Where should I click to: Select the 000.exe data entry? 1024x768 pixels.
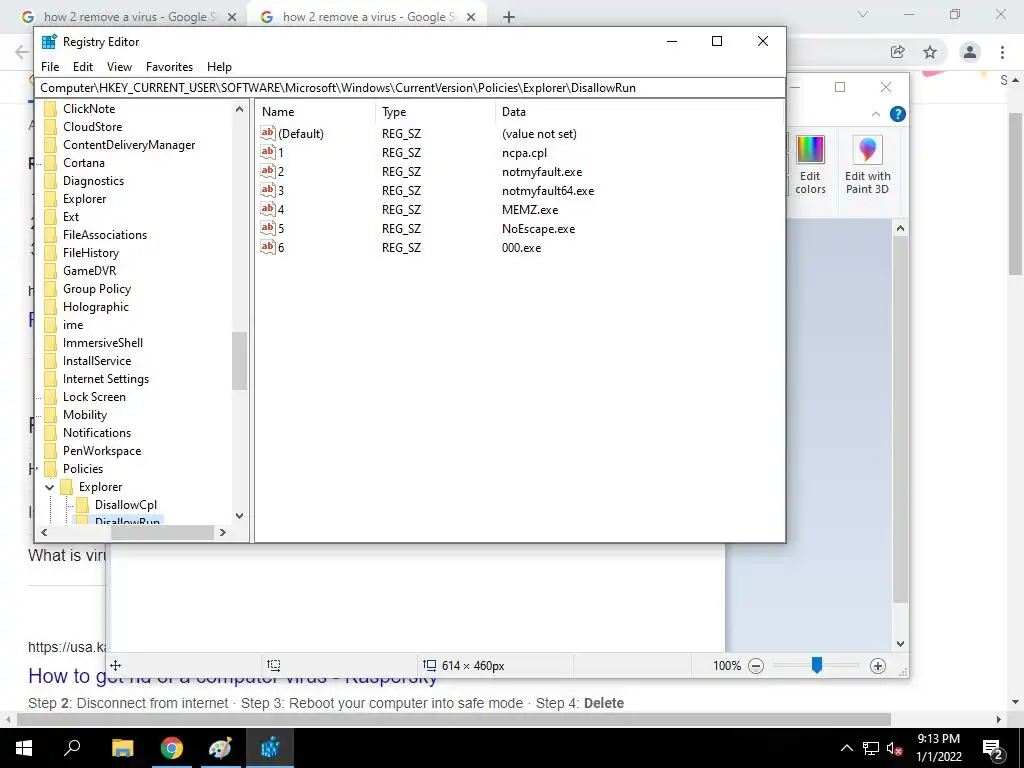pos(521,248)
